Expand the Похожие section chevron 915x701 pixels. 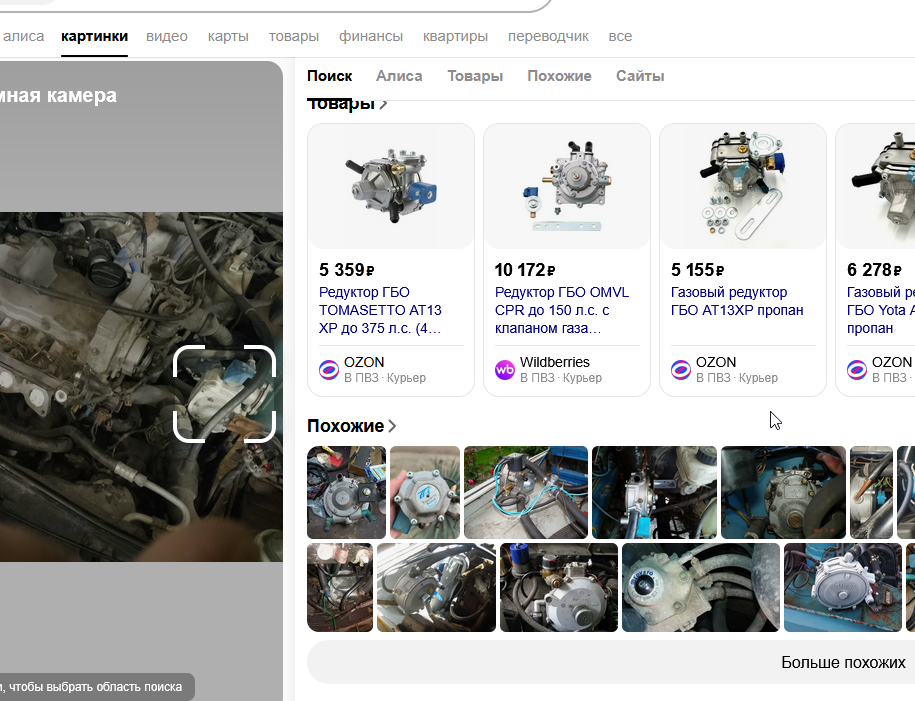(392, 426)
